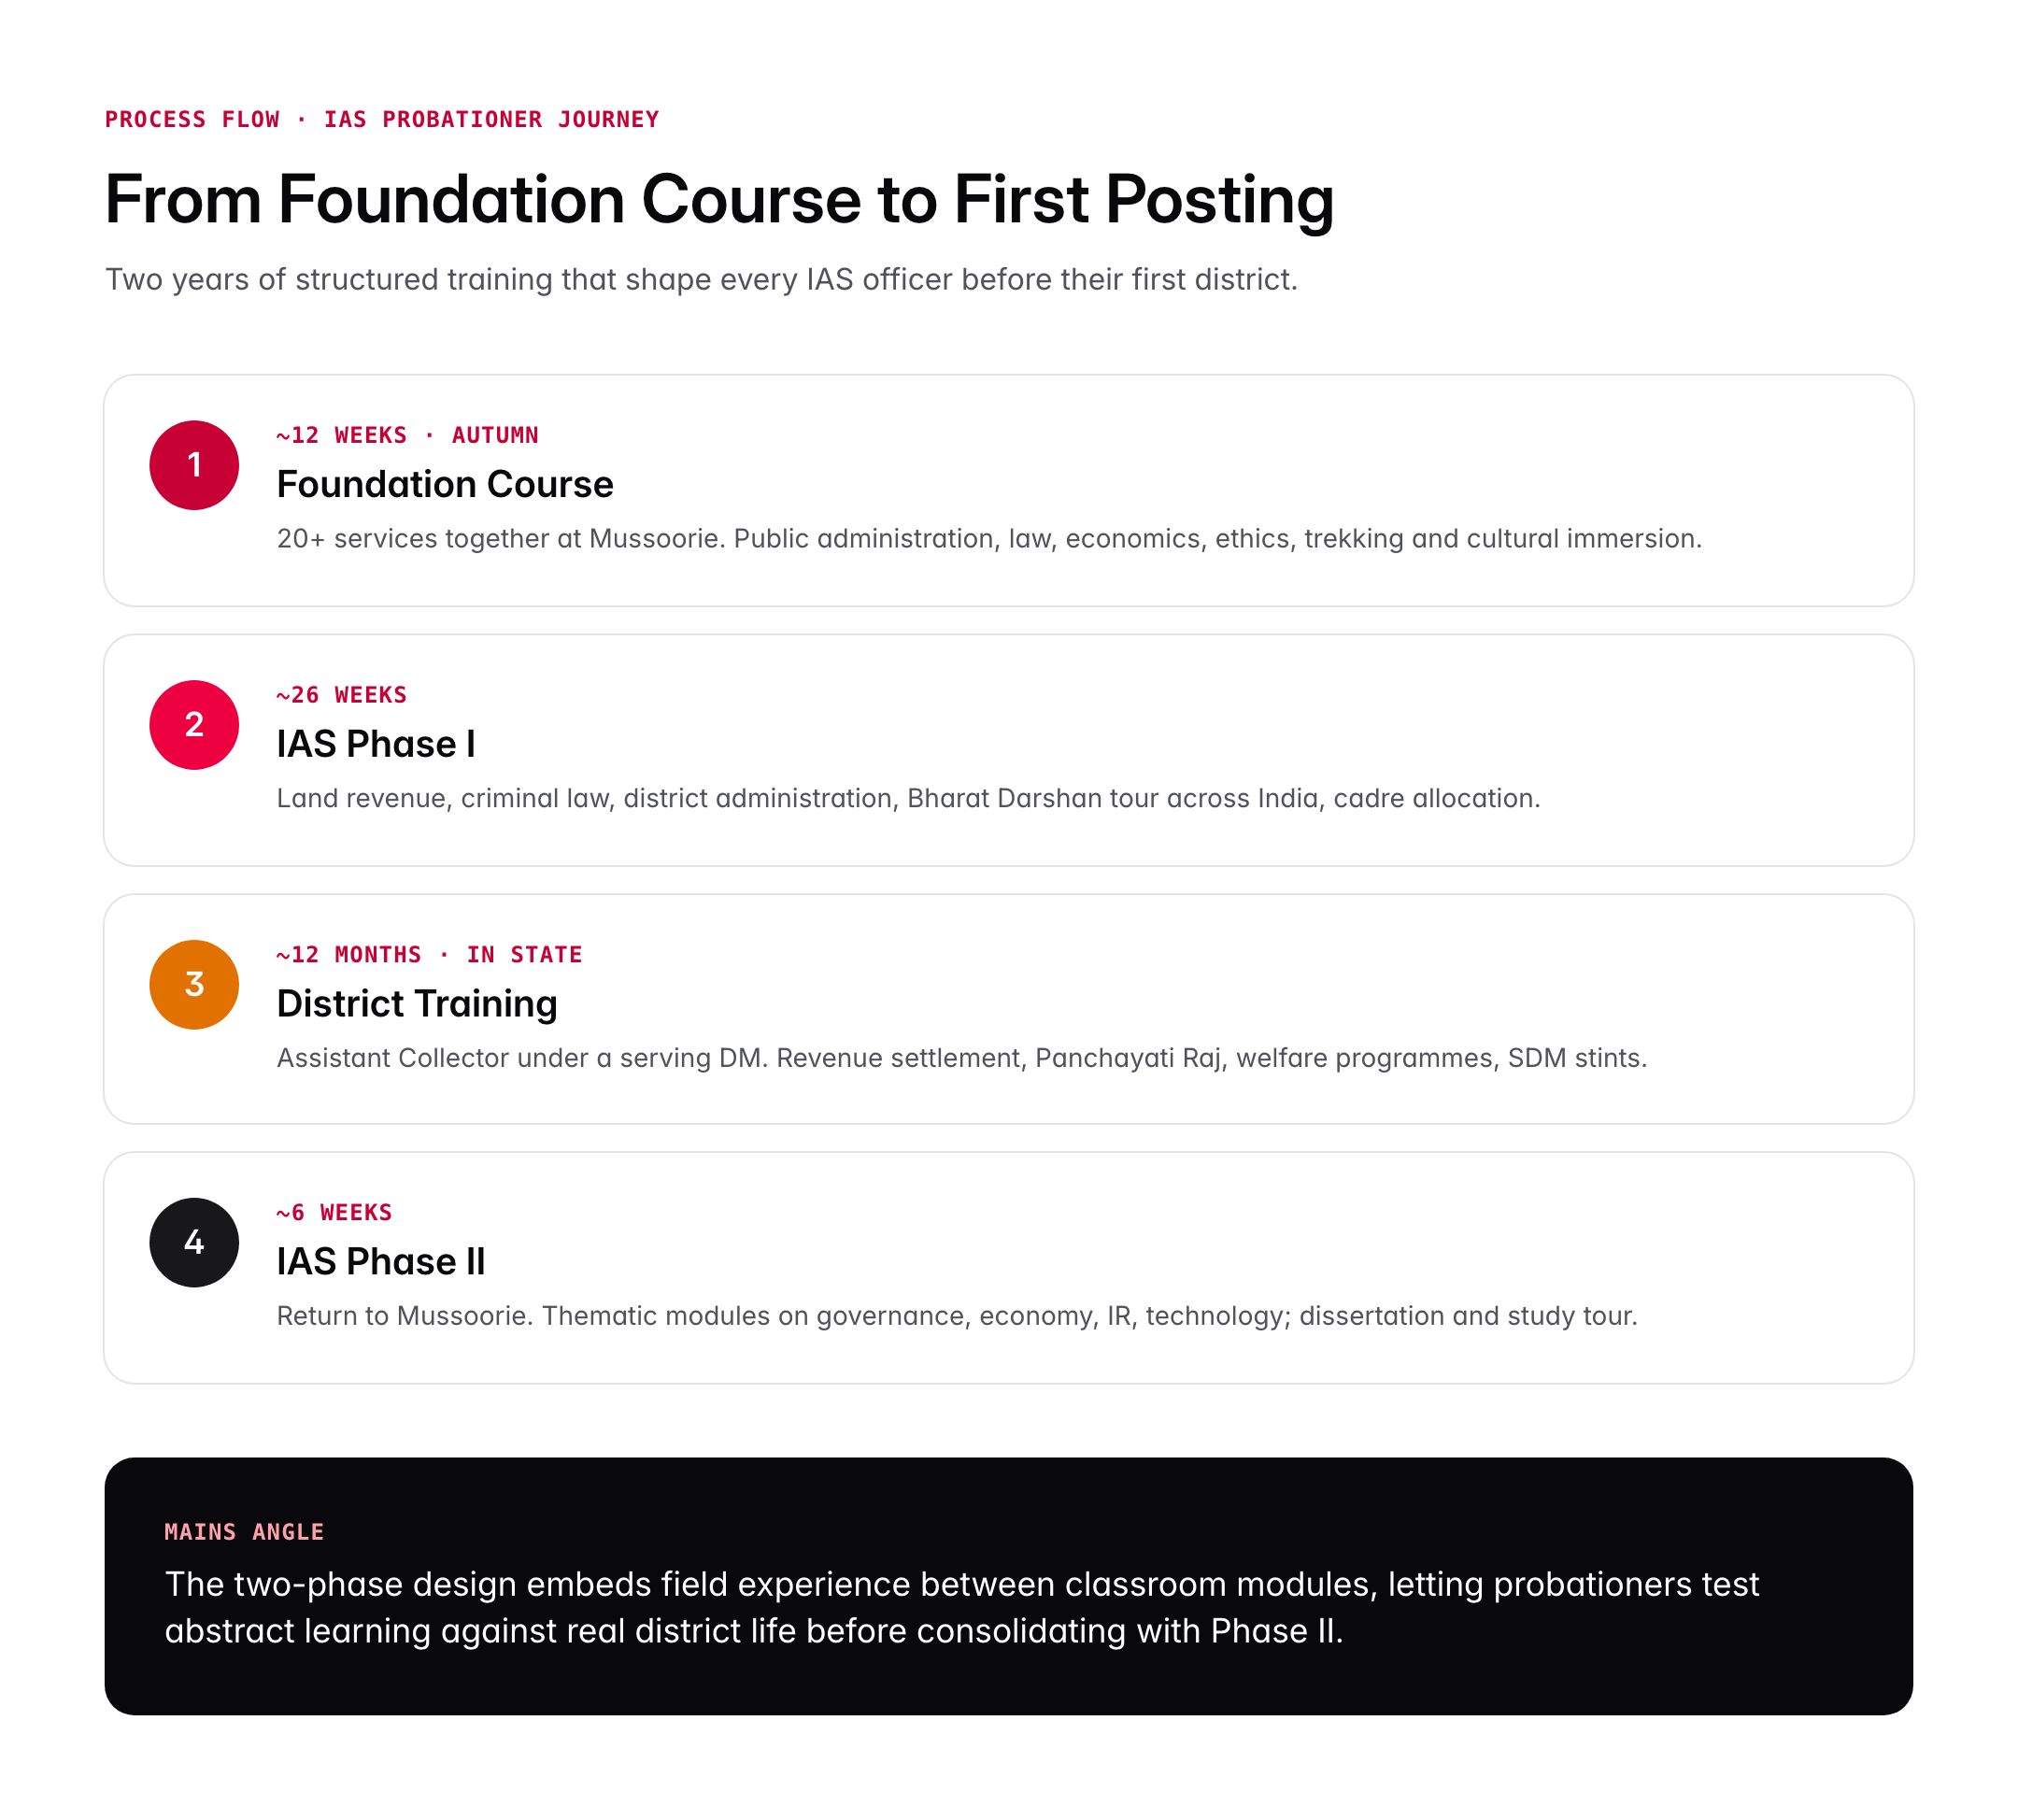Click the "MAINS ANGLE" label
This screenshot has width=2018, height=1820.
click(x=244, y=1532)
